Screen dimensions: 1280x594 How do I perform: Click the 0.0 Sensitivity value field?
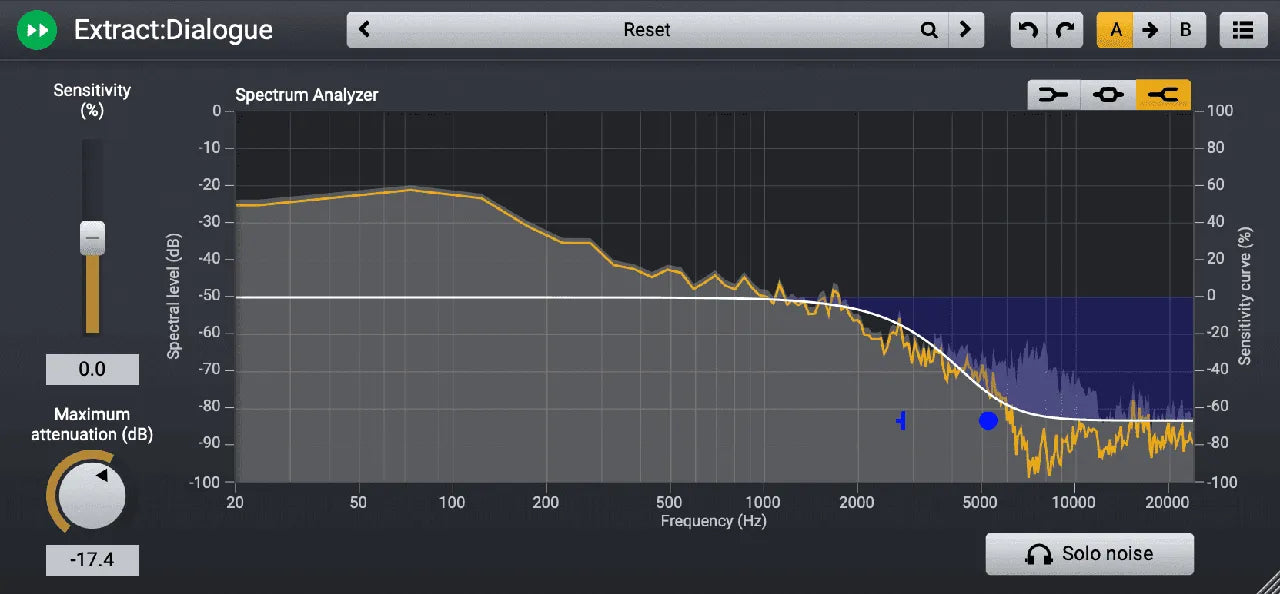[92, 369]
